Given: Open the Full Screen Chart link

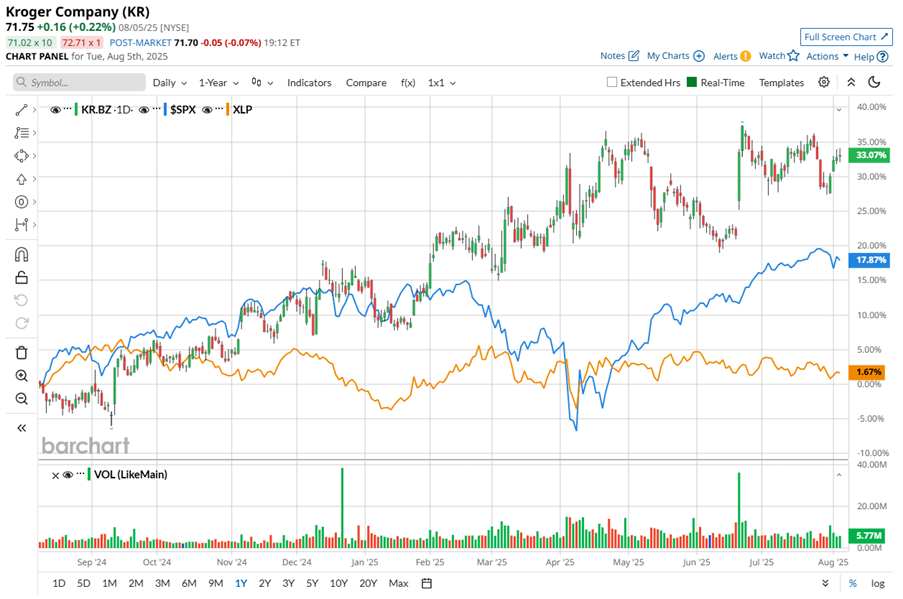Looking at the screenshot, I should click(x=846, y=37).
